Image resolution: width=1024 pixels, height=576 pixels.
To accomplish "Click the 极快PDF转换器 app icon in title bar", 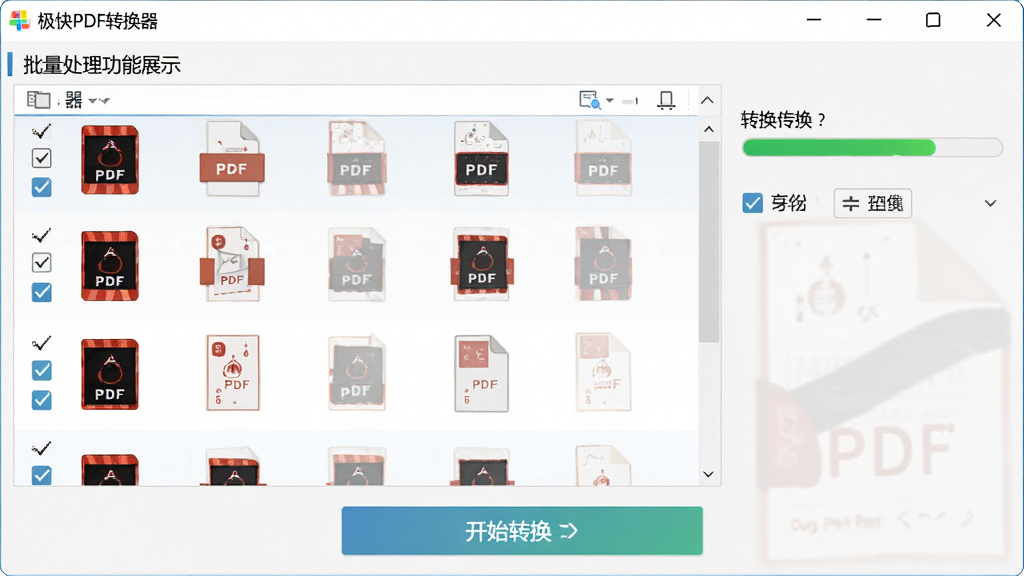I will coord(20,21).
